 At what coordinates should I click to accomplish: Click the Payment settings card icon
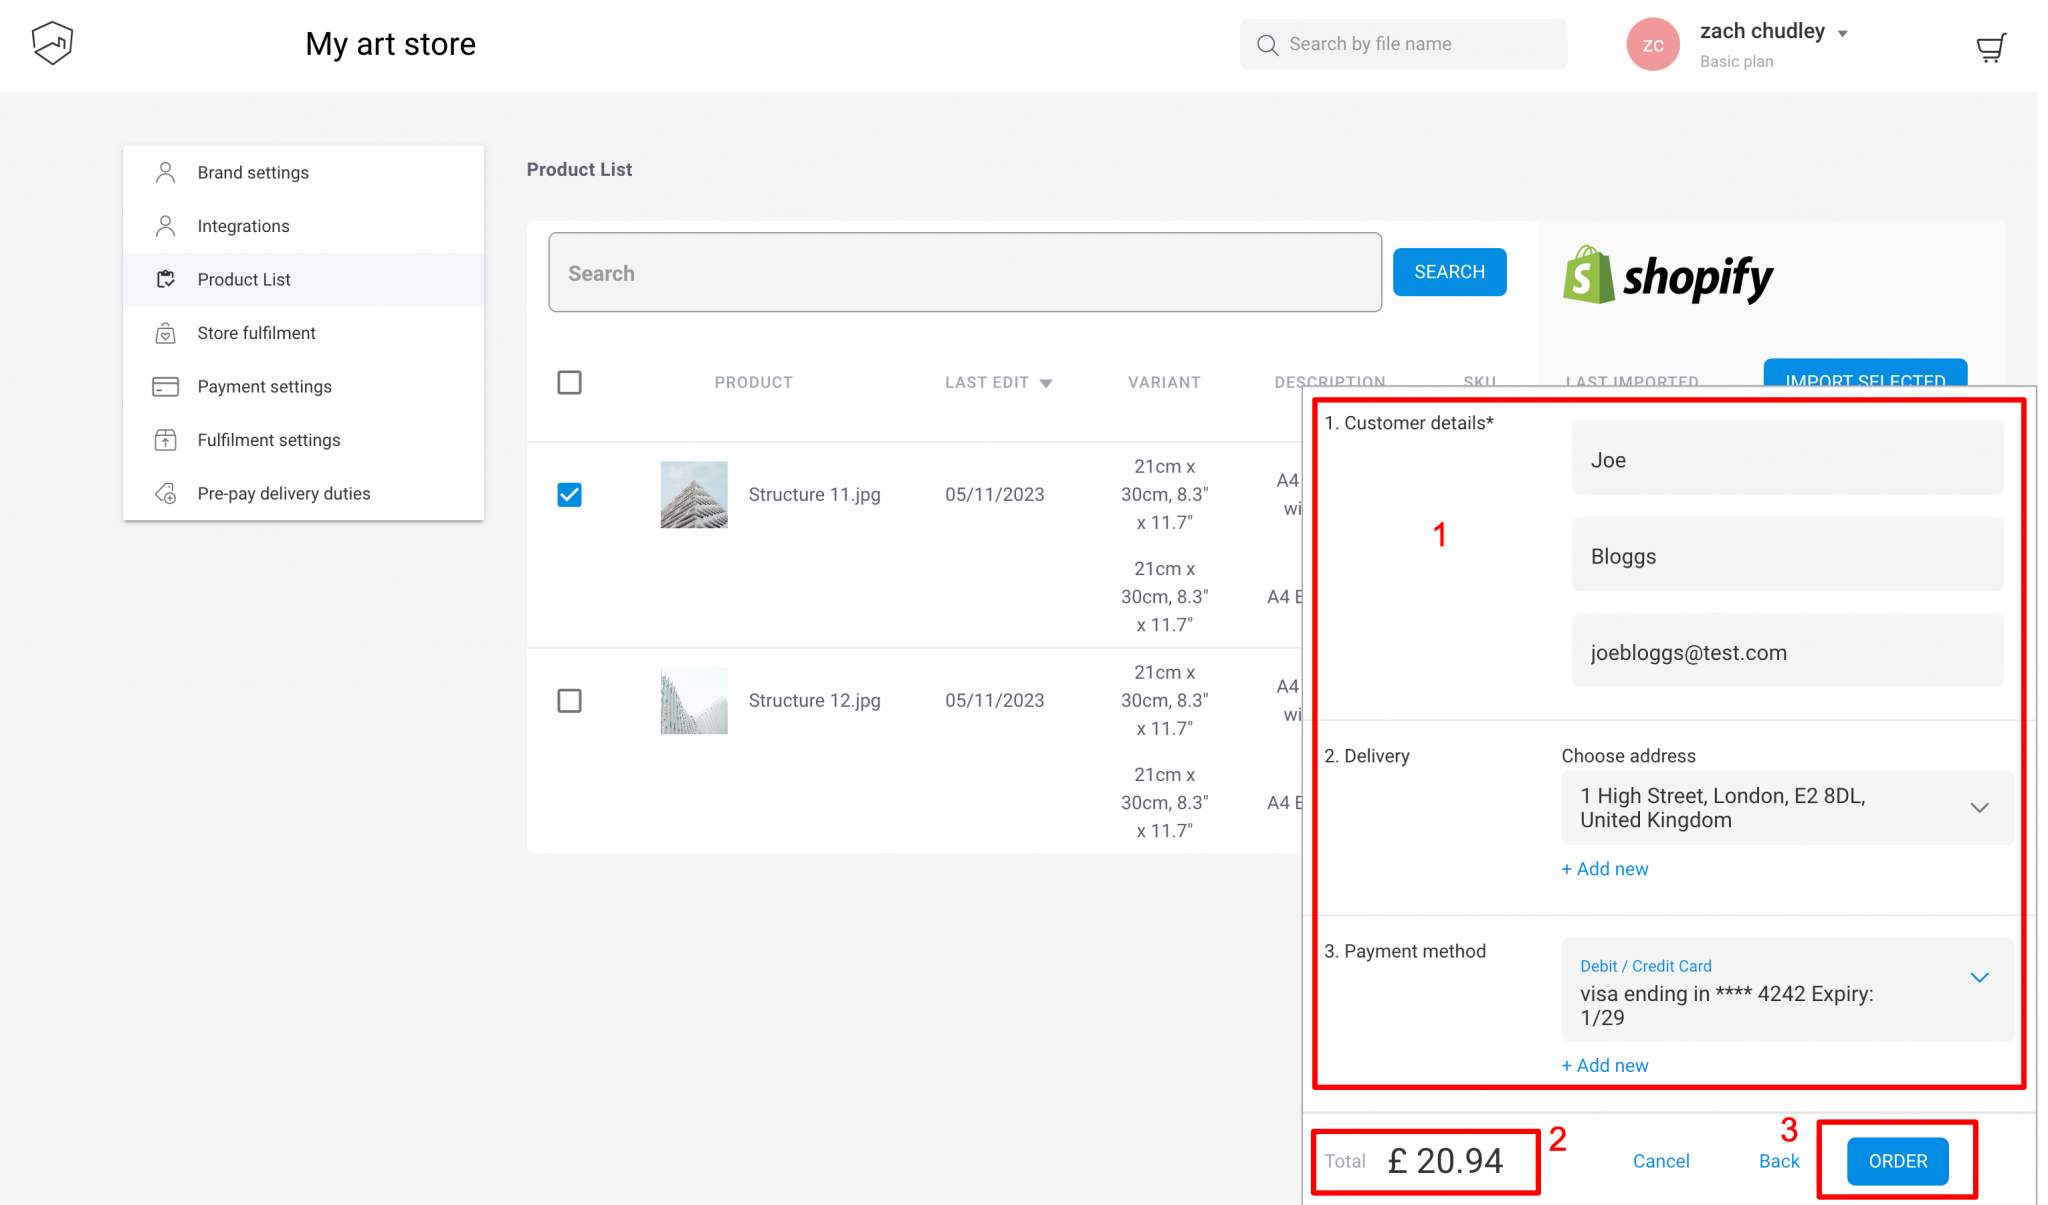(x=165, y=386)
